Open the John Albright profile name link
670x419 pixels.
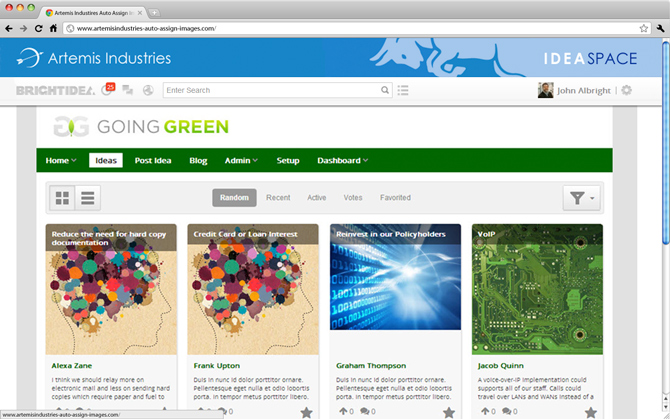coord(584,91)
